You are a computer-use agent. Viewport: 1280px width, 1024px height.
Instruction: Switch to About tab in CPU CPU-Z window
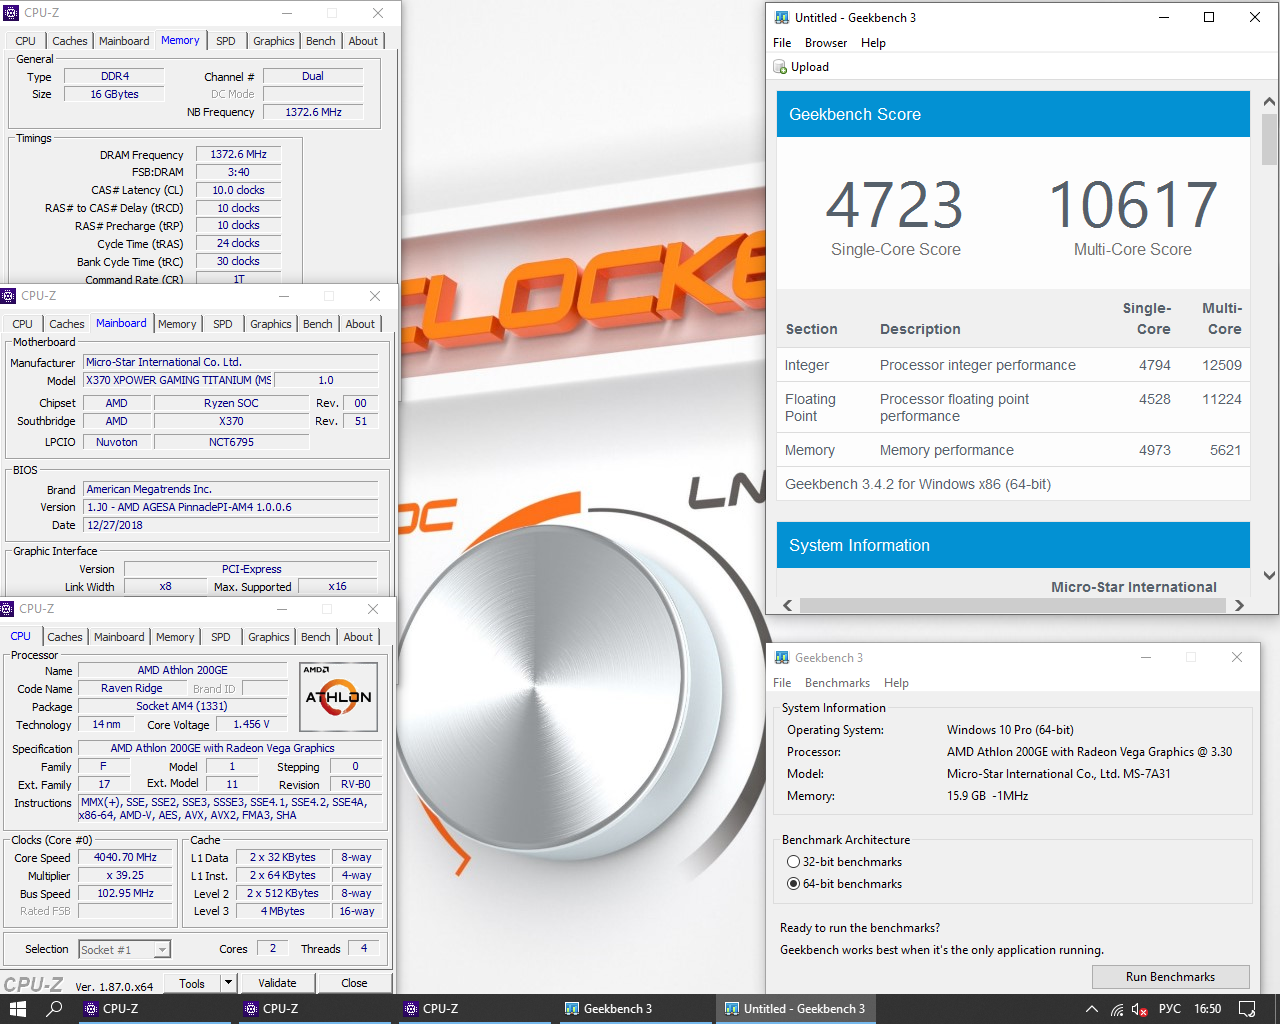pyautogui.click(x=358, y=637)
